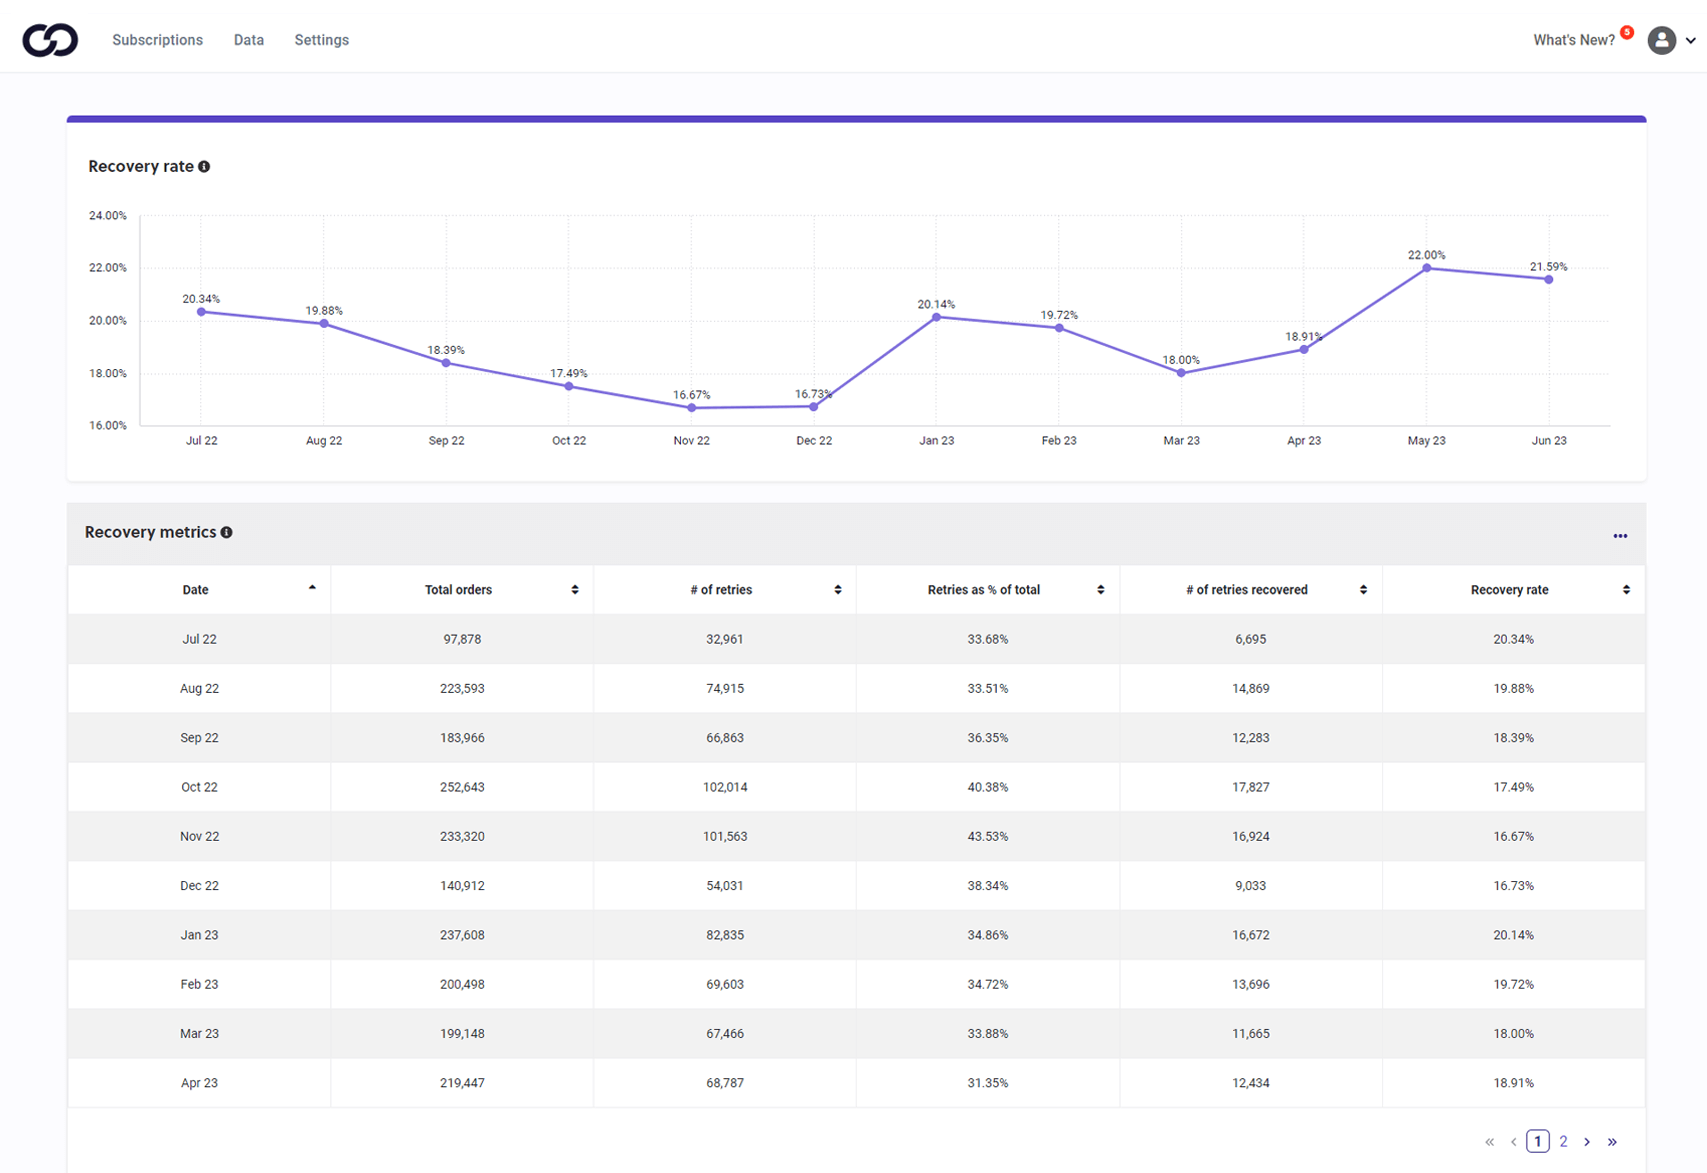The height and width of the screenshot is (1173, 1707).
Task: Sort by Retries as % of total
Action: click(1101, 590)
